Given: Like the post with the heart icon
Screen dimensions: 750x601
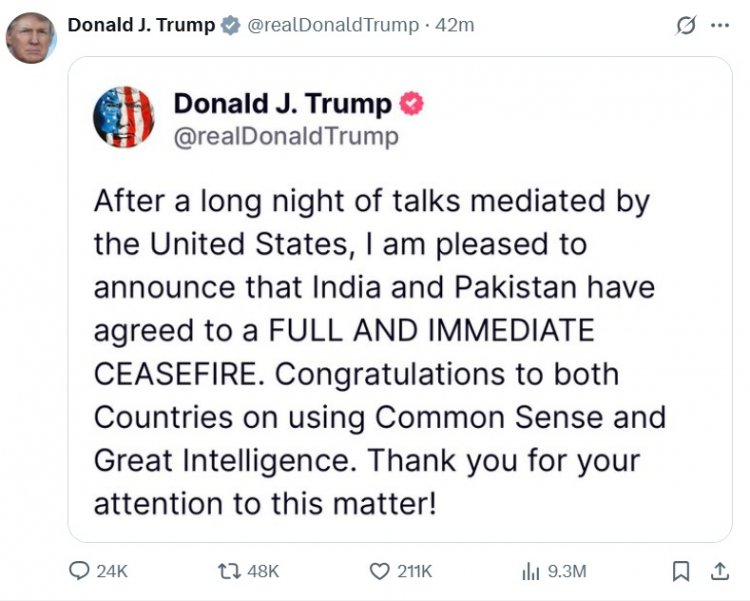Looking at the screenshot, I should pos(379,571).
